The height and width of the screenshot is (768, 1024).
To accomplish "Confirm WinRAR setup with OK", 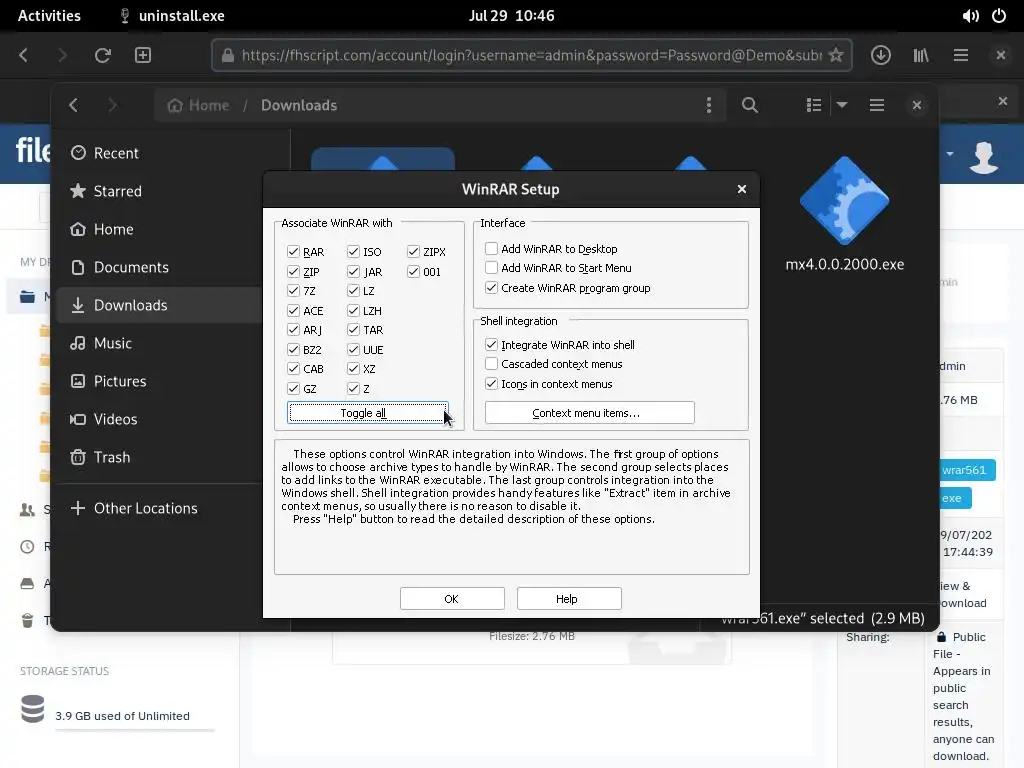I will (452, 598).
